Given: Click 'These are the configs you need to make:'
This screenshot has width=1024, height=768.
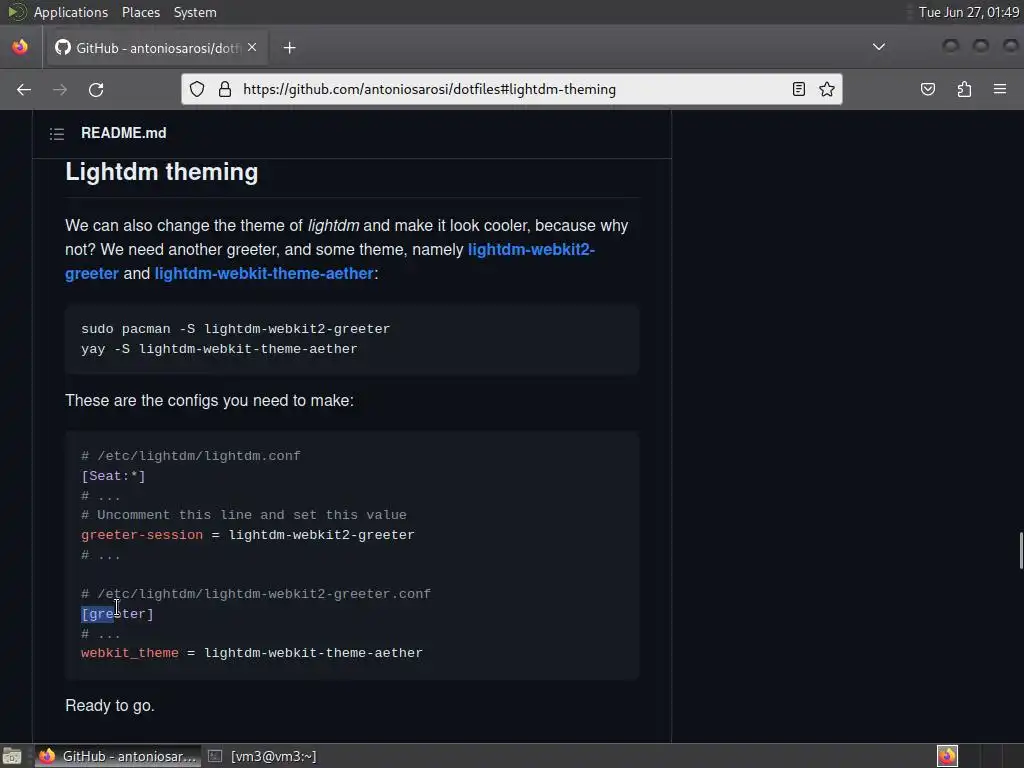Looking at the screenshot, I should [209, 400].
